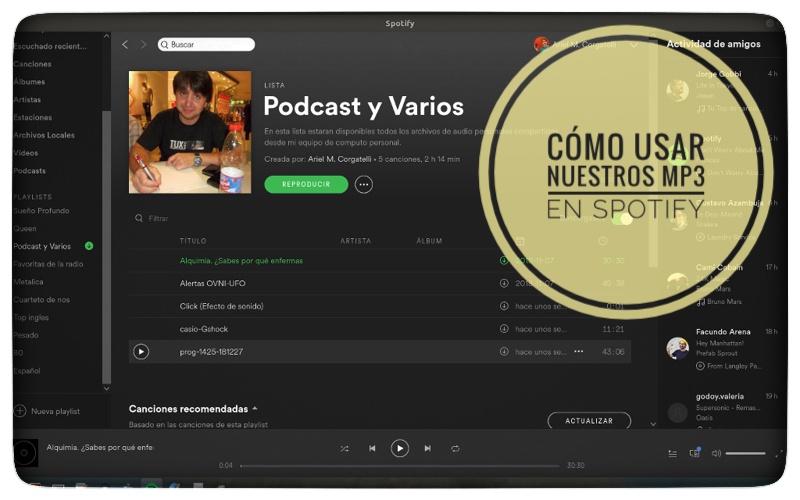
Task: Skip to the next track
Action: [x=428, y=449]
